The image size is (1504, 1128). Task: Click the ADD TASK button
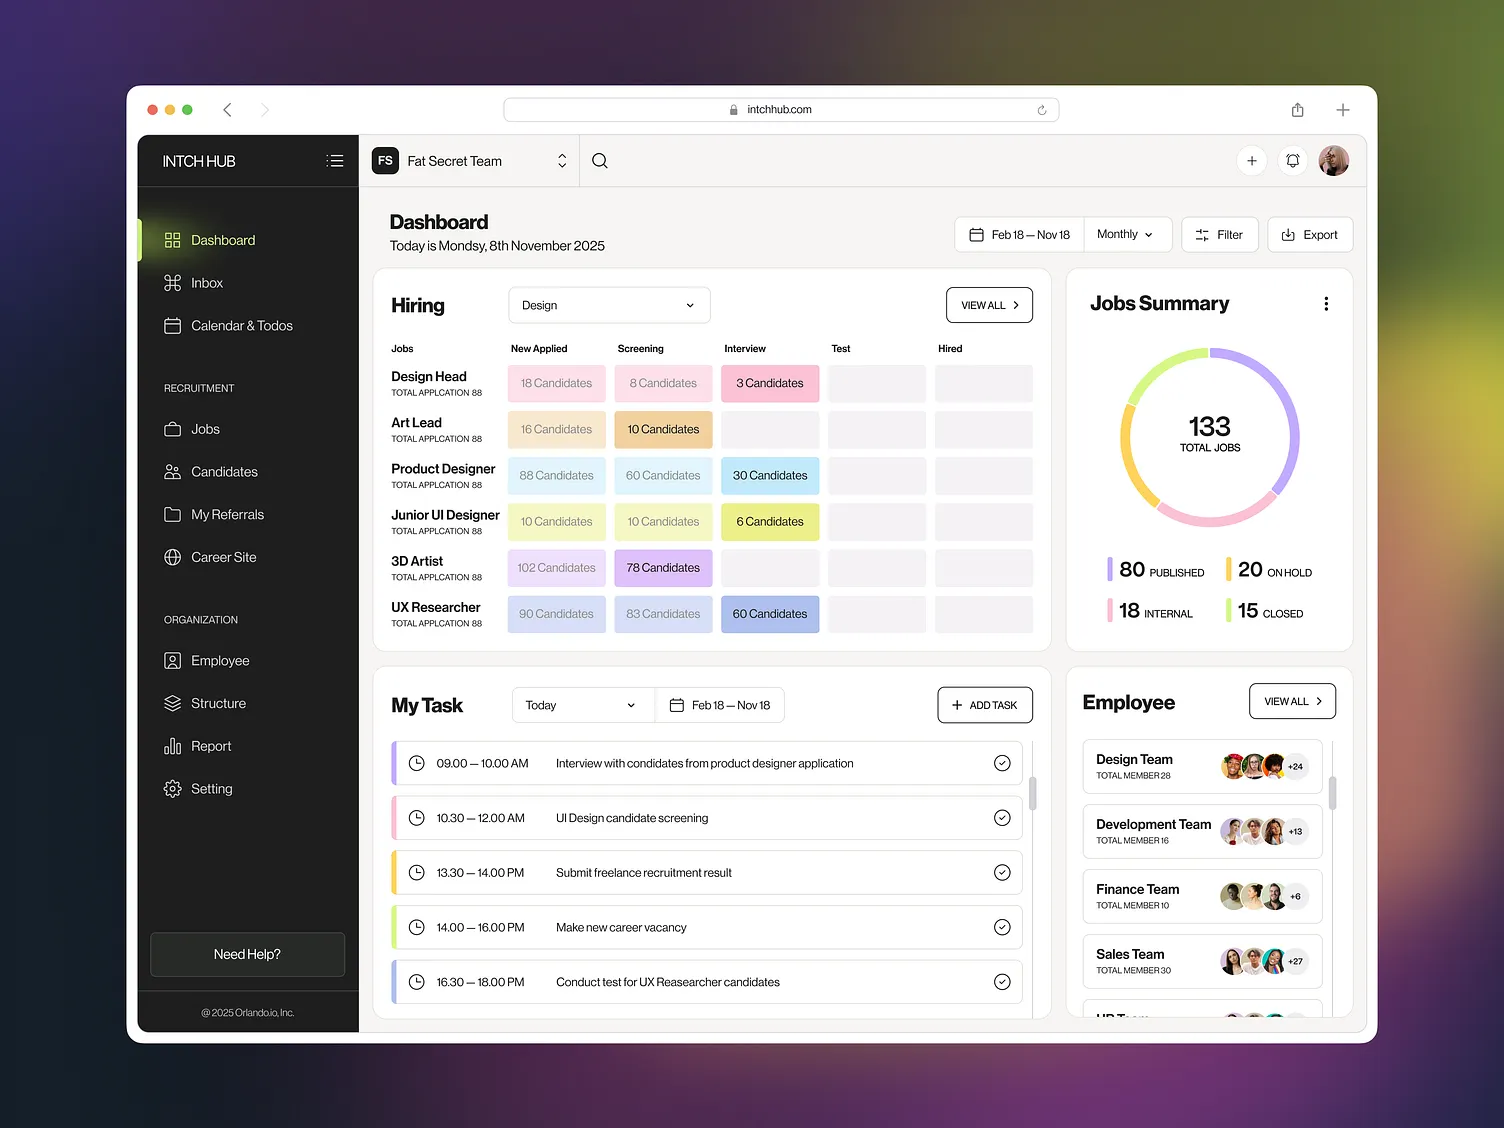pos(984,705)
